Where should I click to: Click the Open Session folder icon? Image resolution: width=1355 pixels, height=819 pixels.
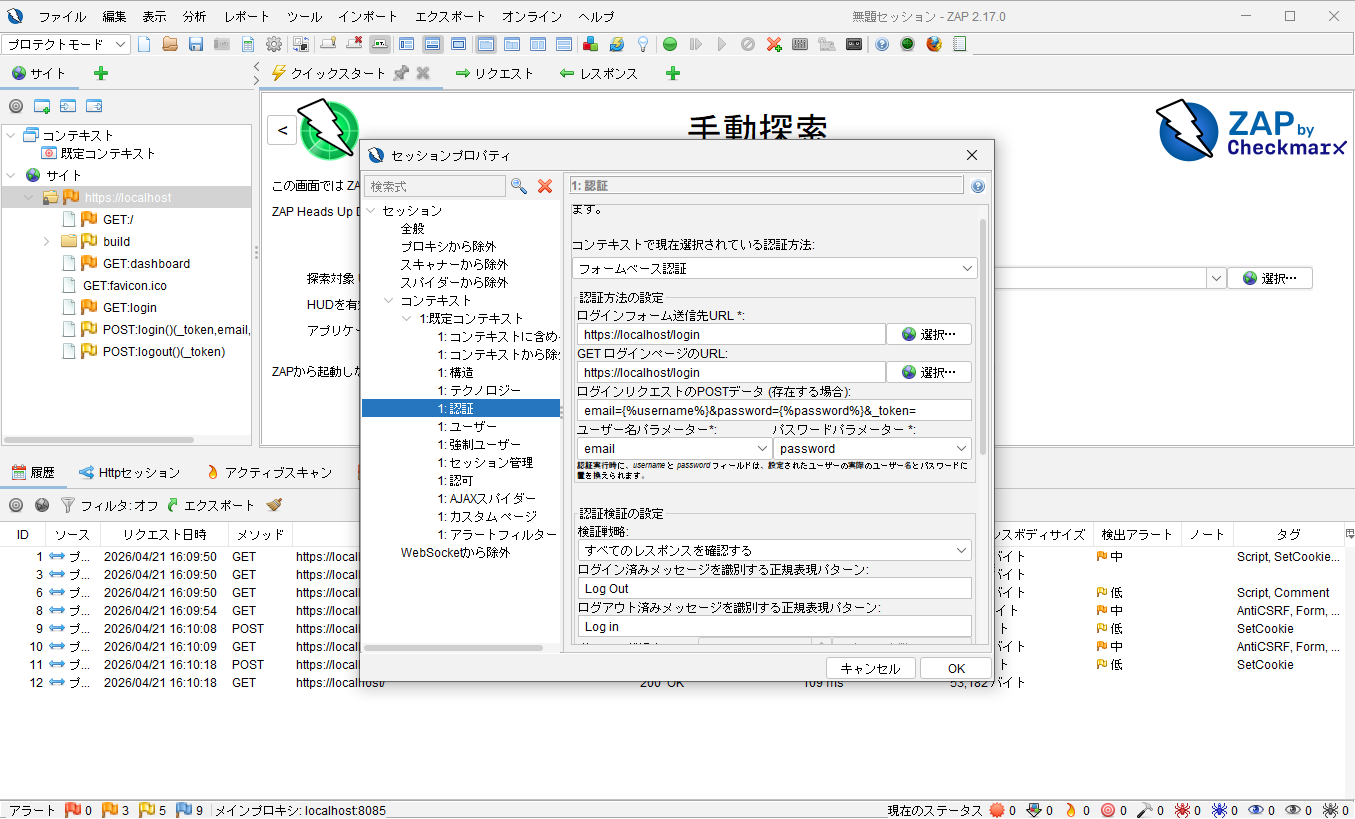(170, 44)
